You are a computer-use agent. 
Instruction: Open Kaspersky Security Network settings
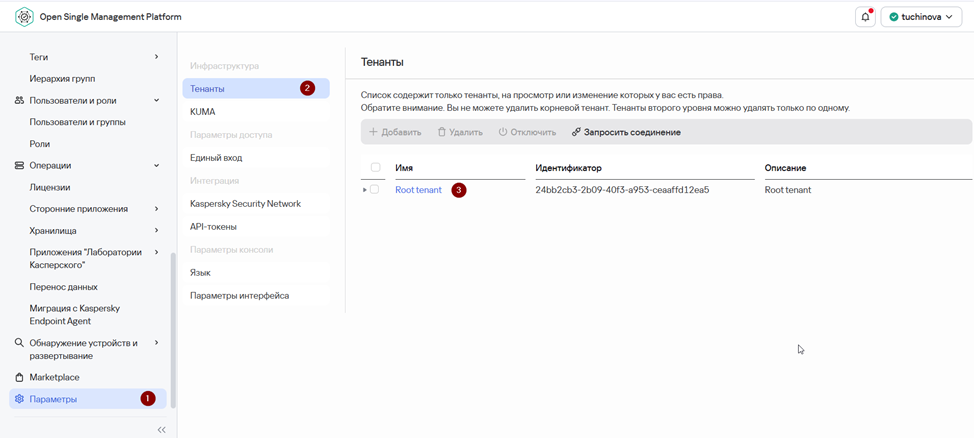(x=256, y=204)
